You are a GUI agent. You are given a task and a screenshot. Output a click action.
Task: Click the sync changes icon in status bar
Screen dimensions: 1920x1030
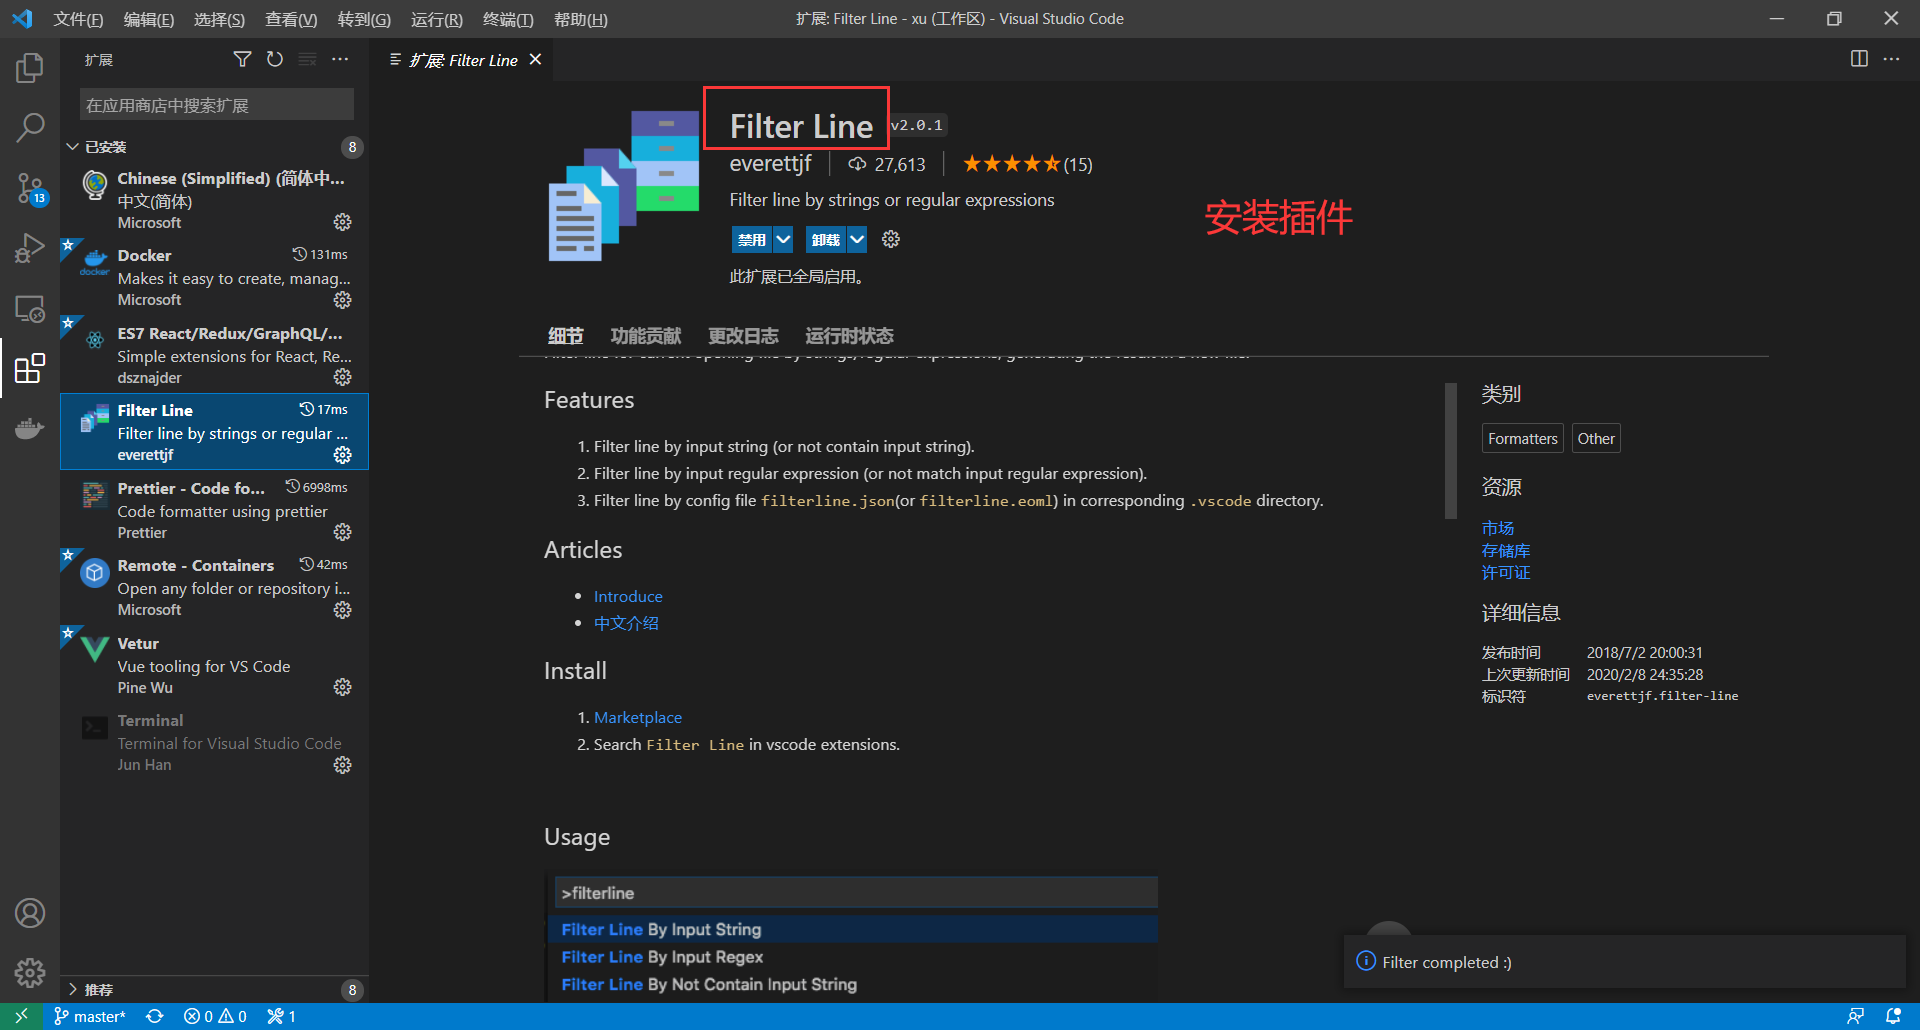tap(154, 1016)
